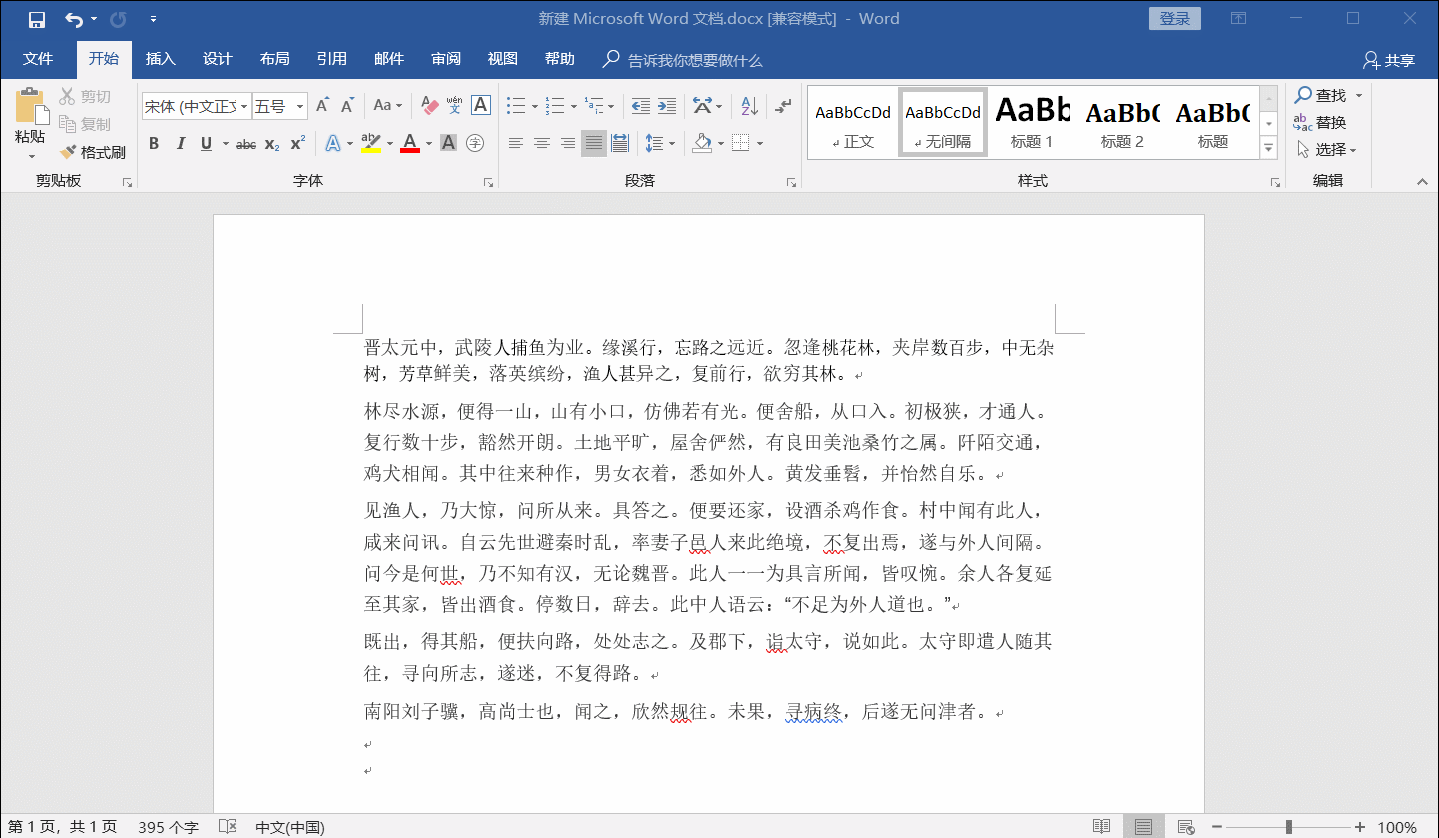Screen dimensions: 1439x838
Task: Switch to the 插入 ribbon tab
Action: coord(160,59)
